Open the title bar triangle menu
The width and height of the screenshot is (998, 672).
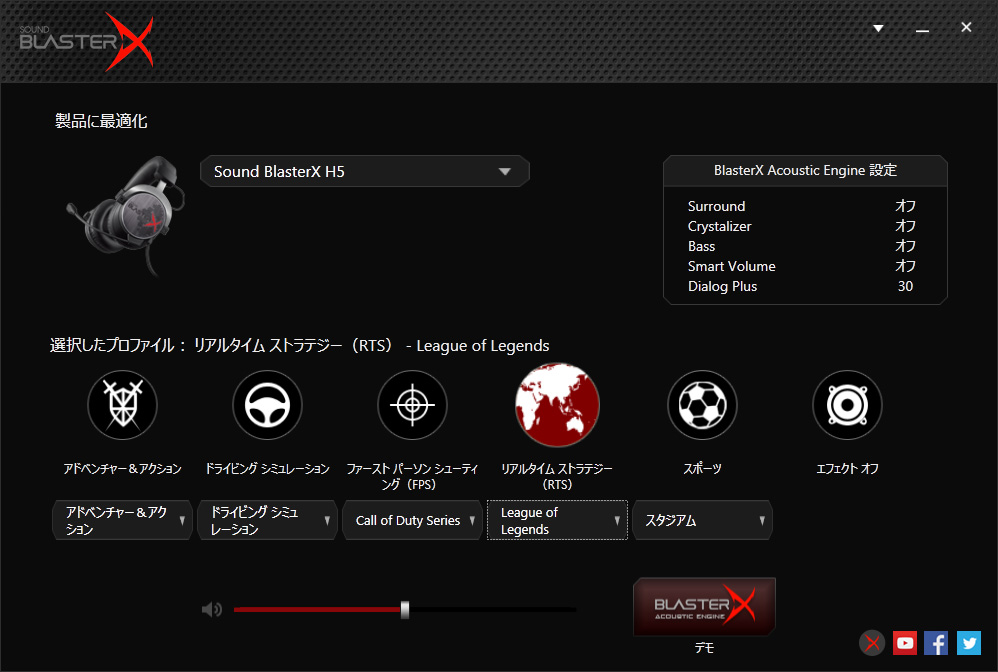tap(878, 29)
